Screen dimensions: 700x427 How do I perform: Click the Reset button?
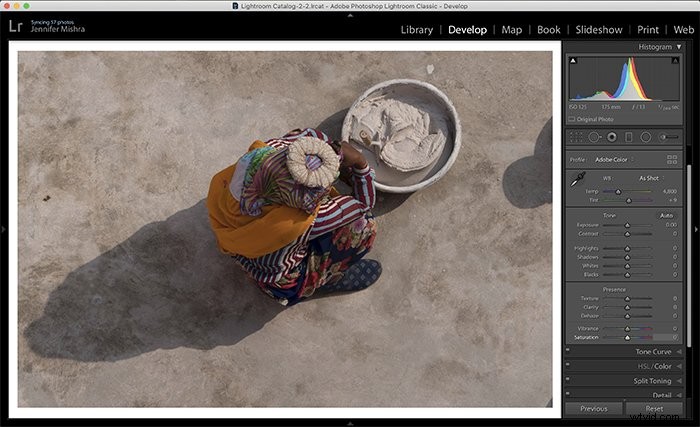[654, 408]
